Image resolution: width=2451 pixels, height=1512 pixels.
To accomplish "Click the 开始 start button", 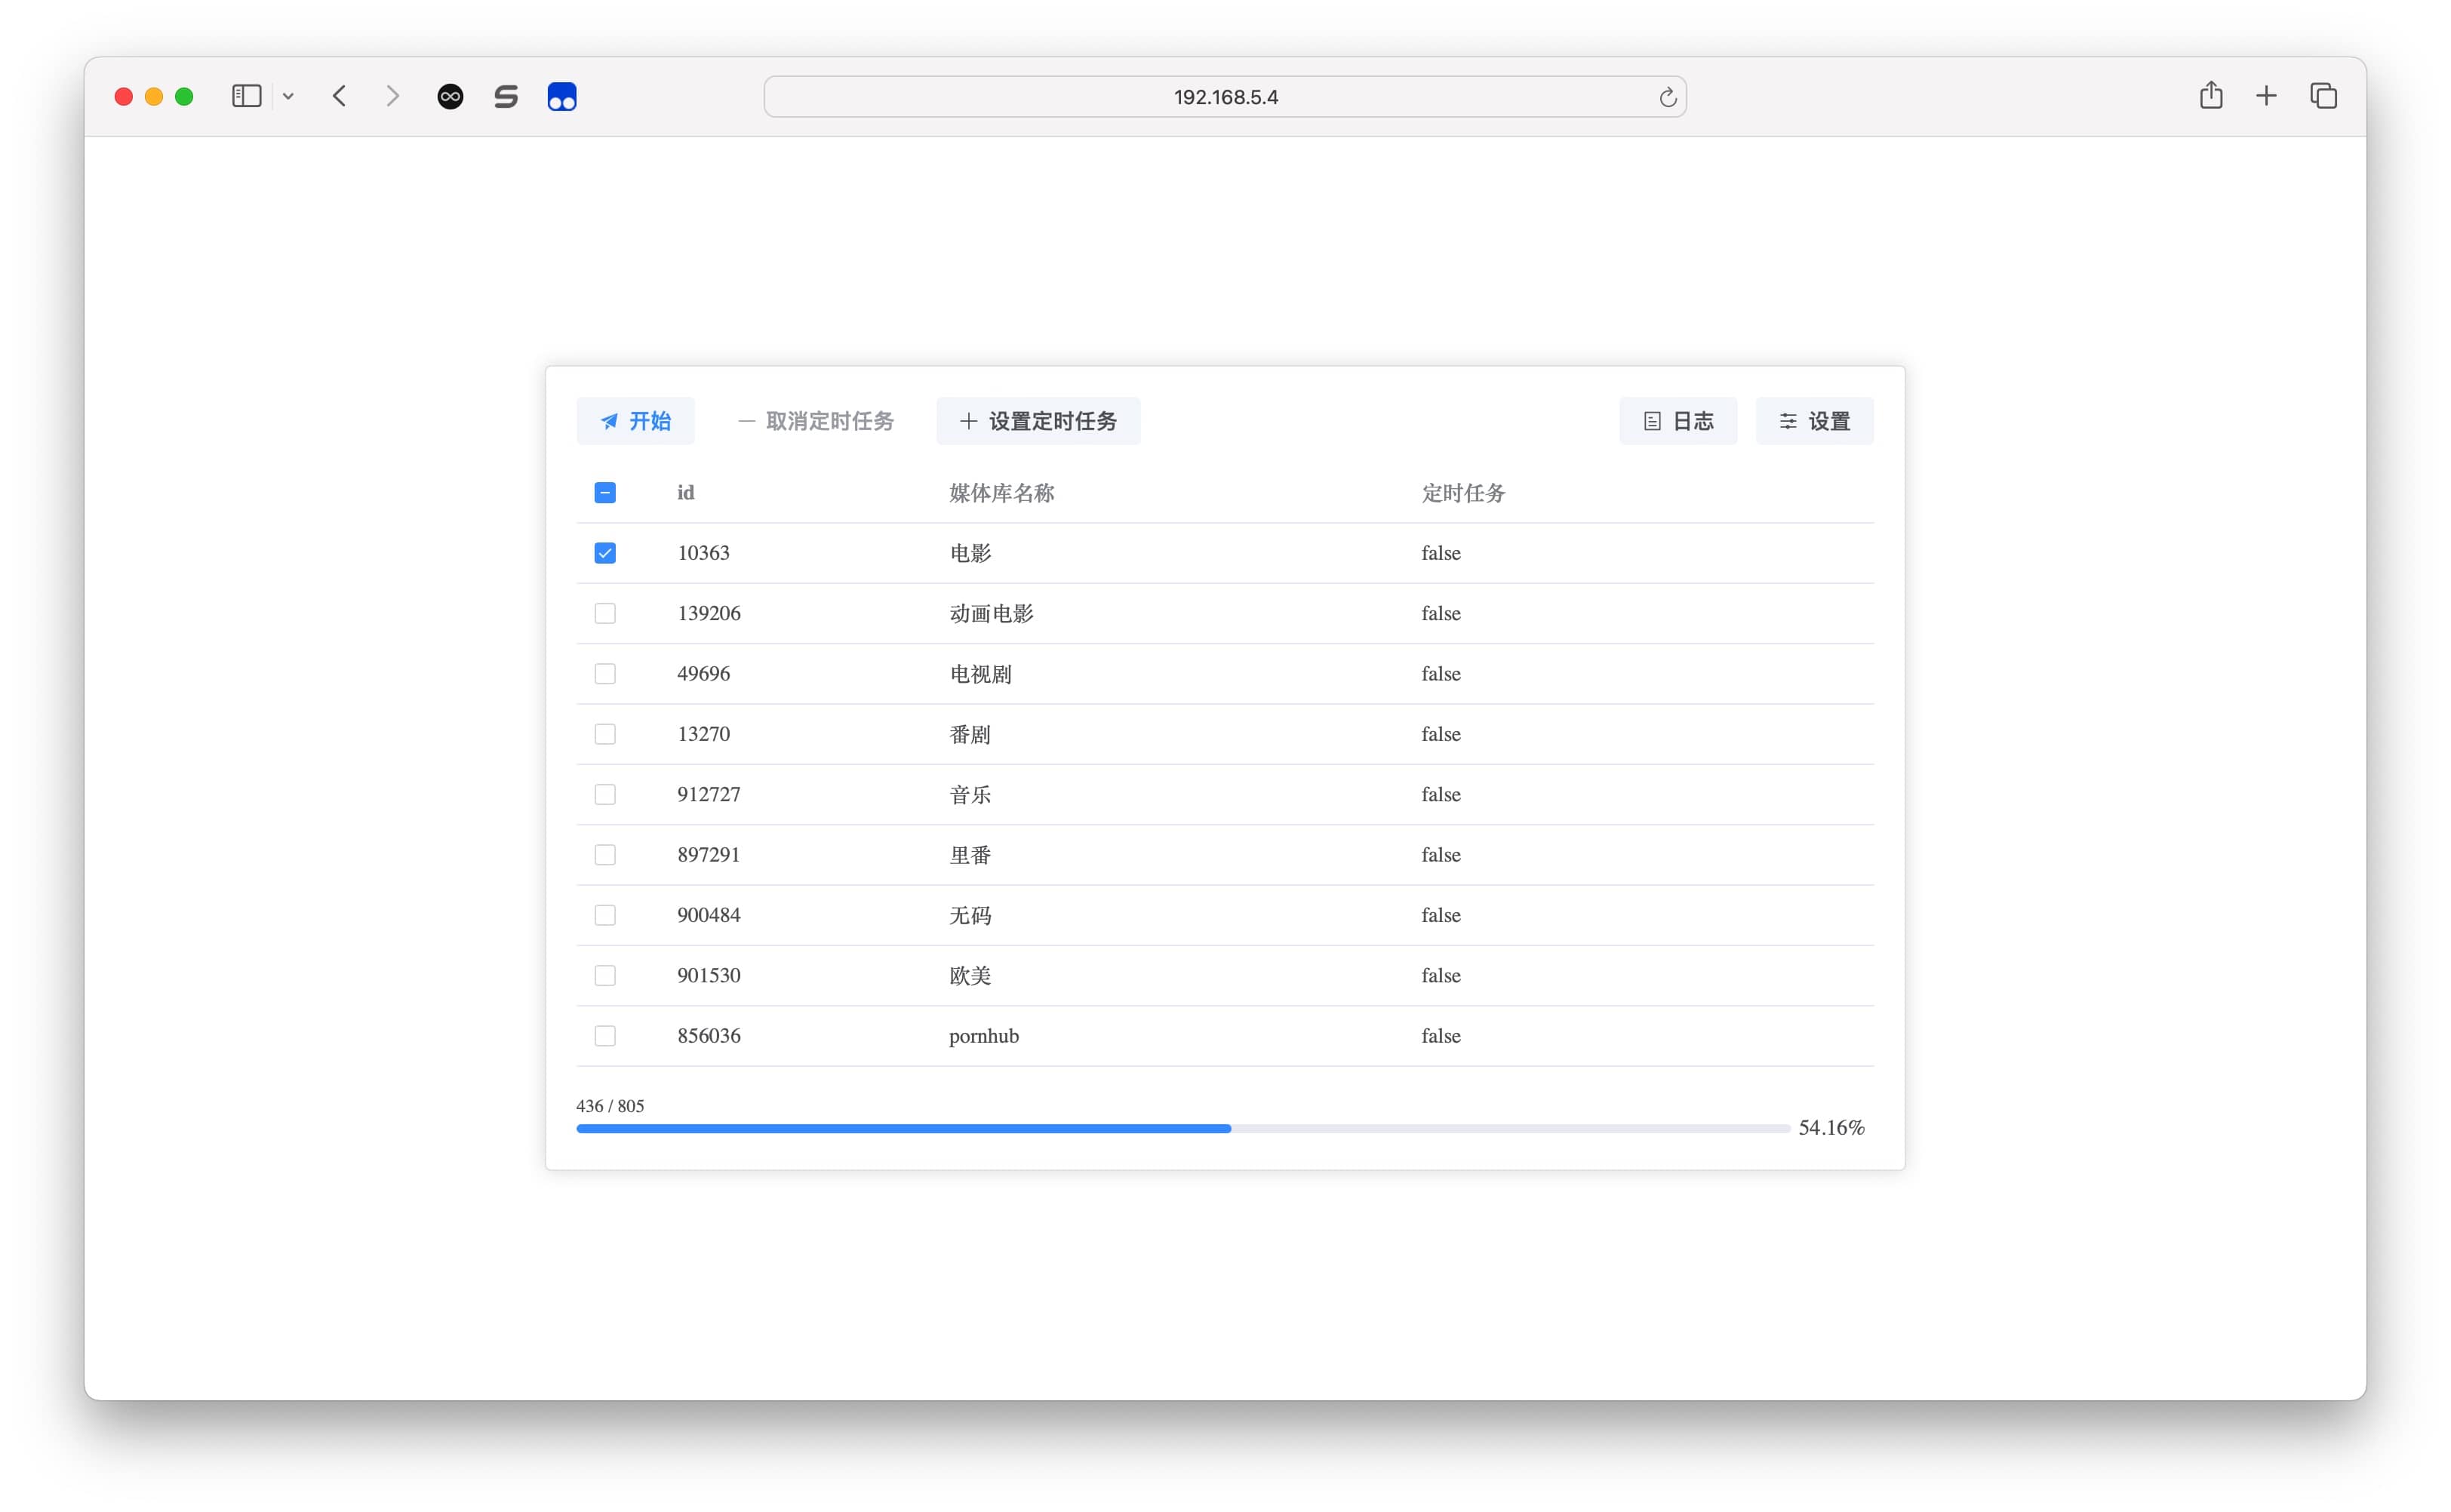I will pyautogui.click(x=635, y=421).
